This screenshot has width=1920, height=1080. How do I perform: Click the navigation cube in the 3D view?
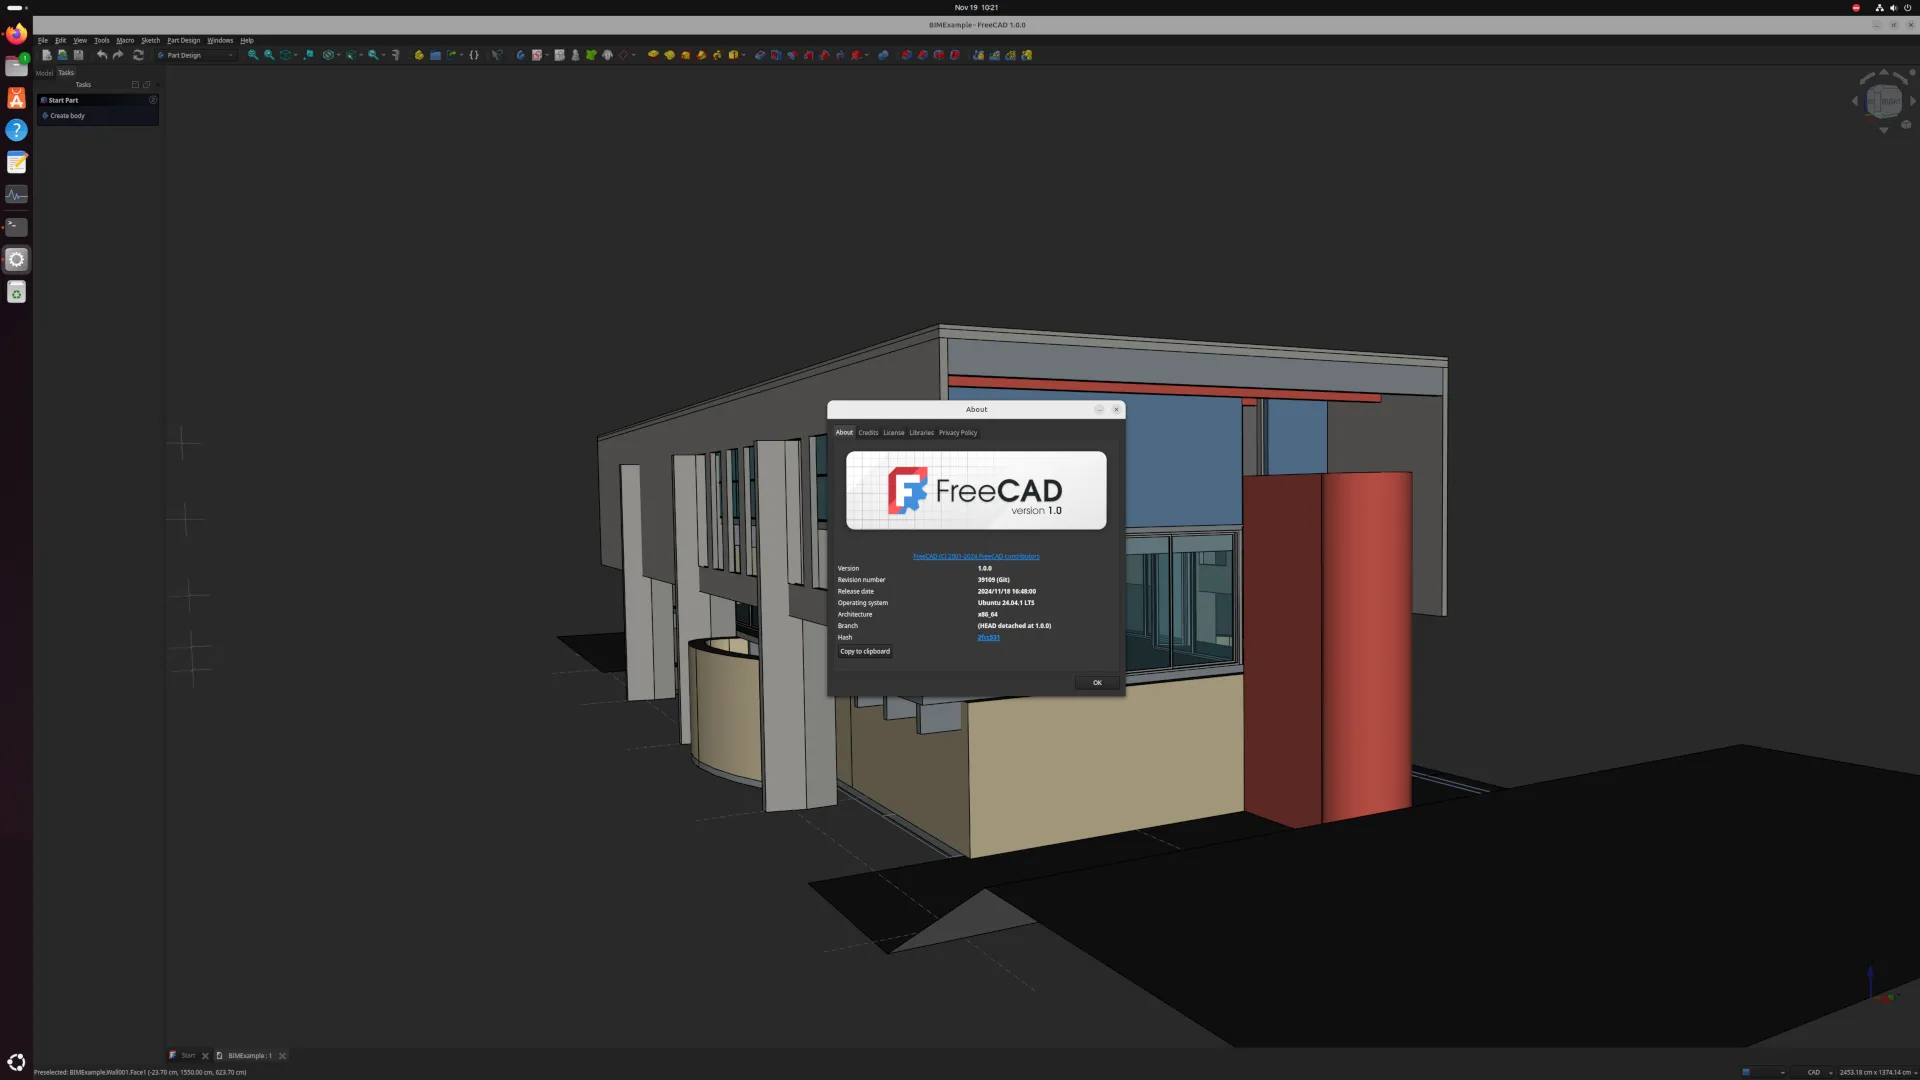[1884, 101]
